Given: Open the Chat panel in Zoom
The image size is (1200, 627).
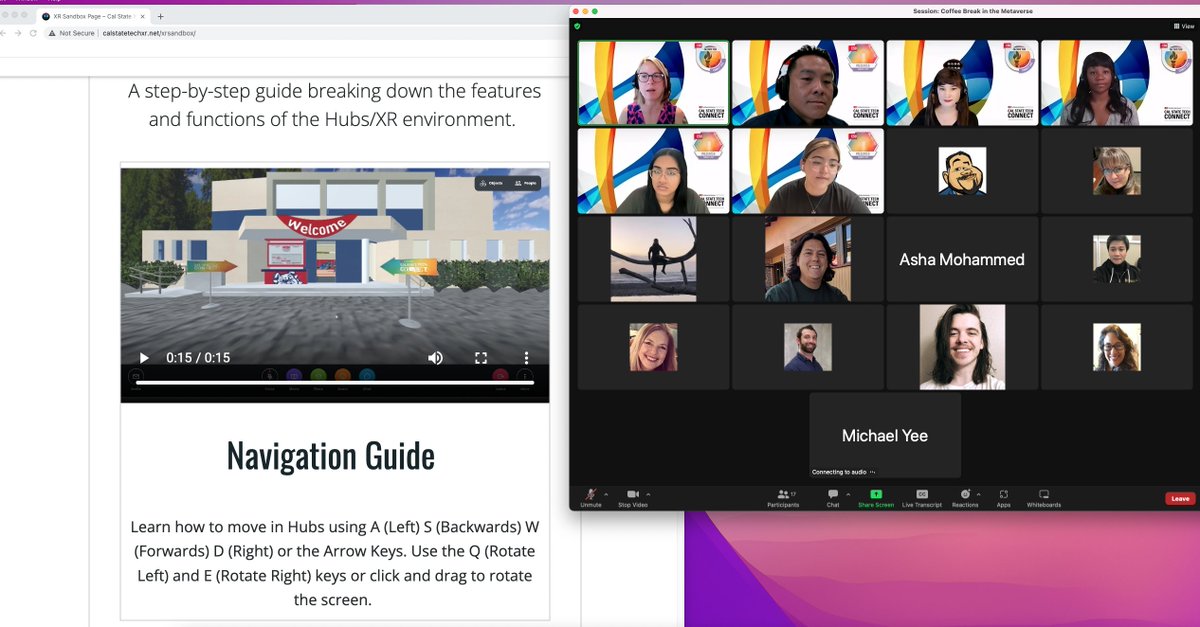Looking at the screenshot, I should 833,497.
